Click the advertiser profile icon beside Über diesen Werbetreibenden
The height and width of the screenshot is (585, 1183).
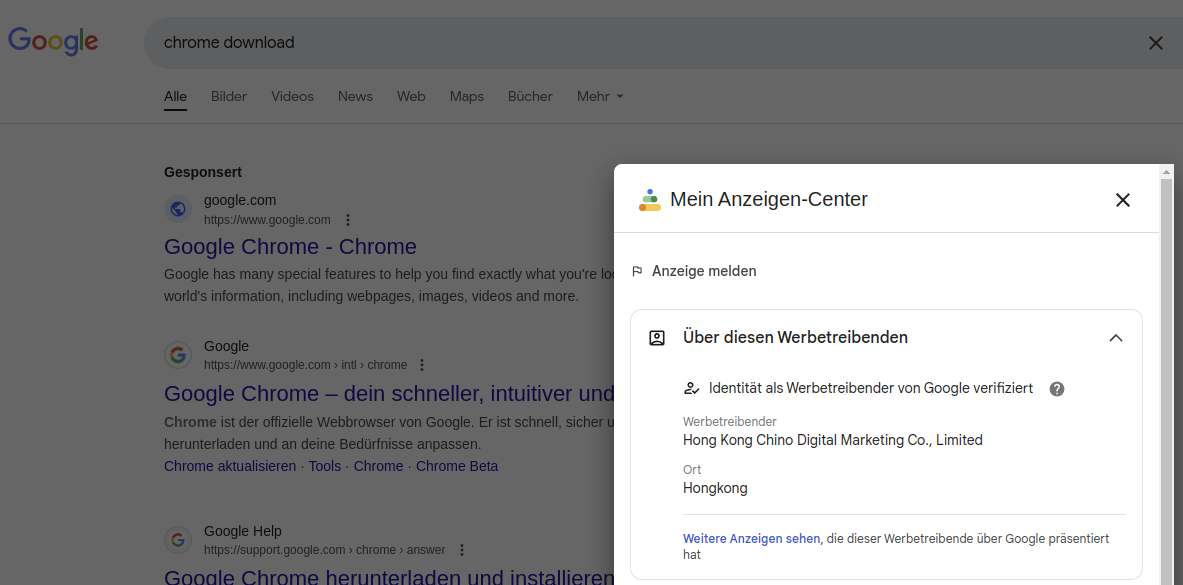[x=657, y=337]
